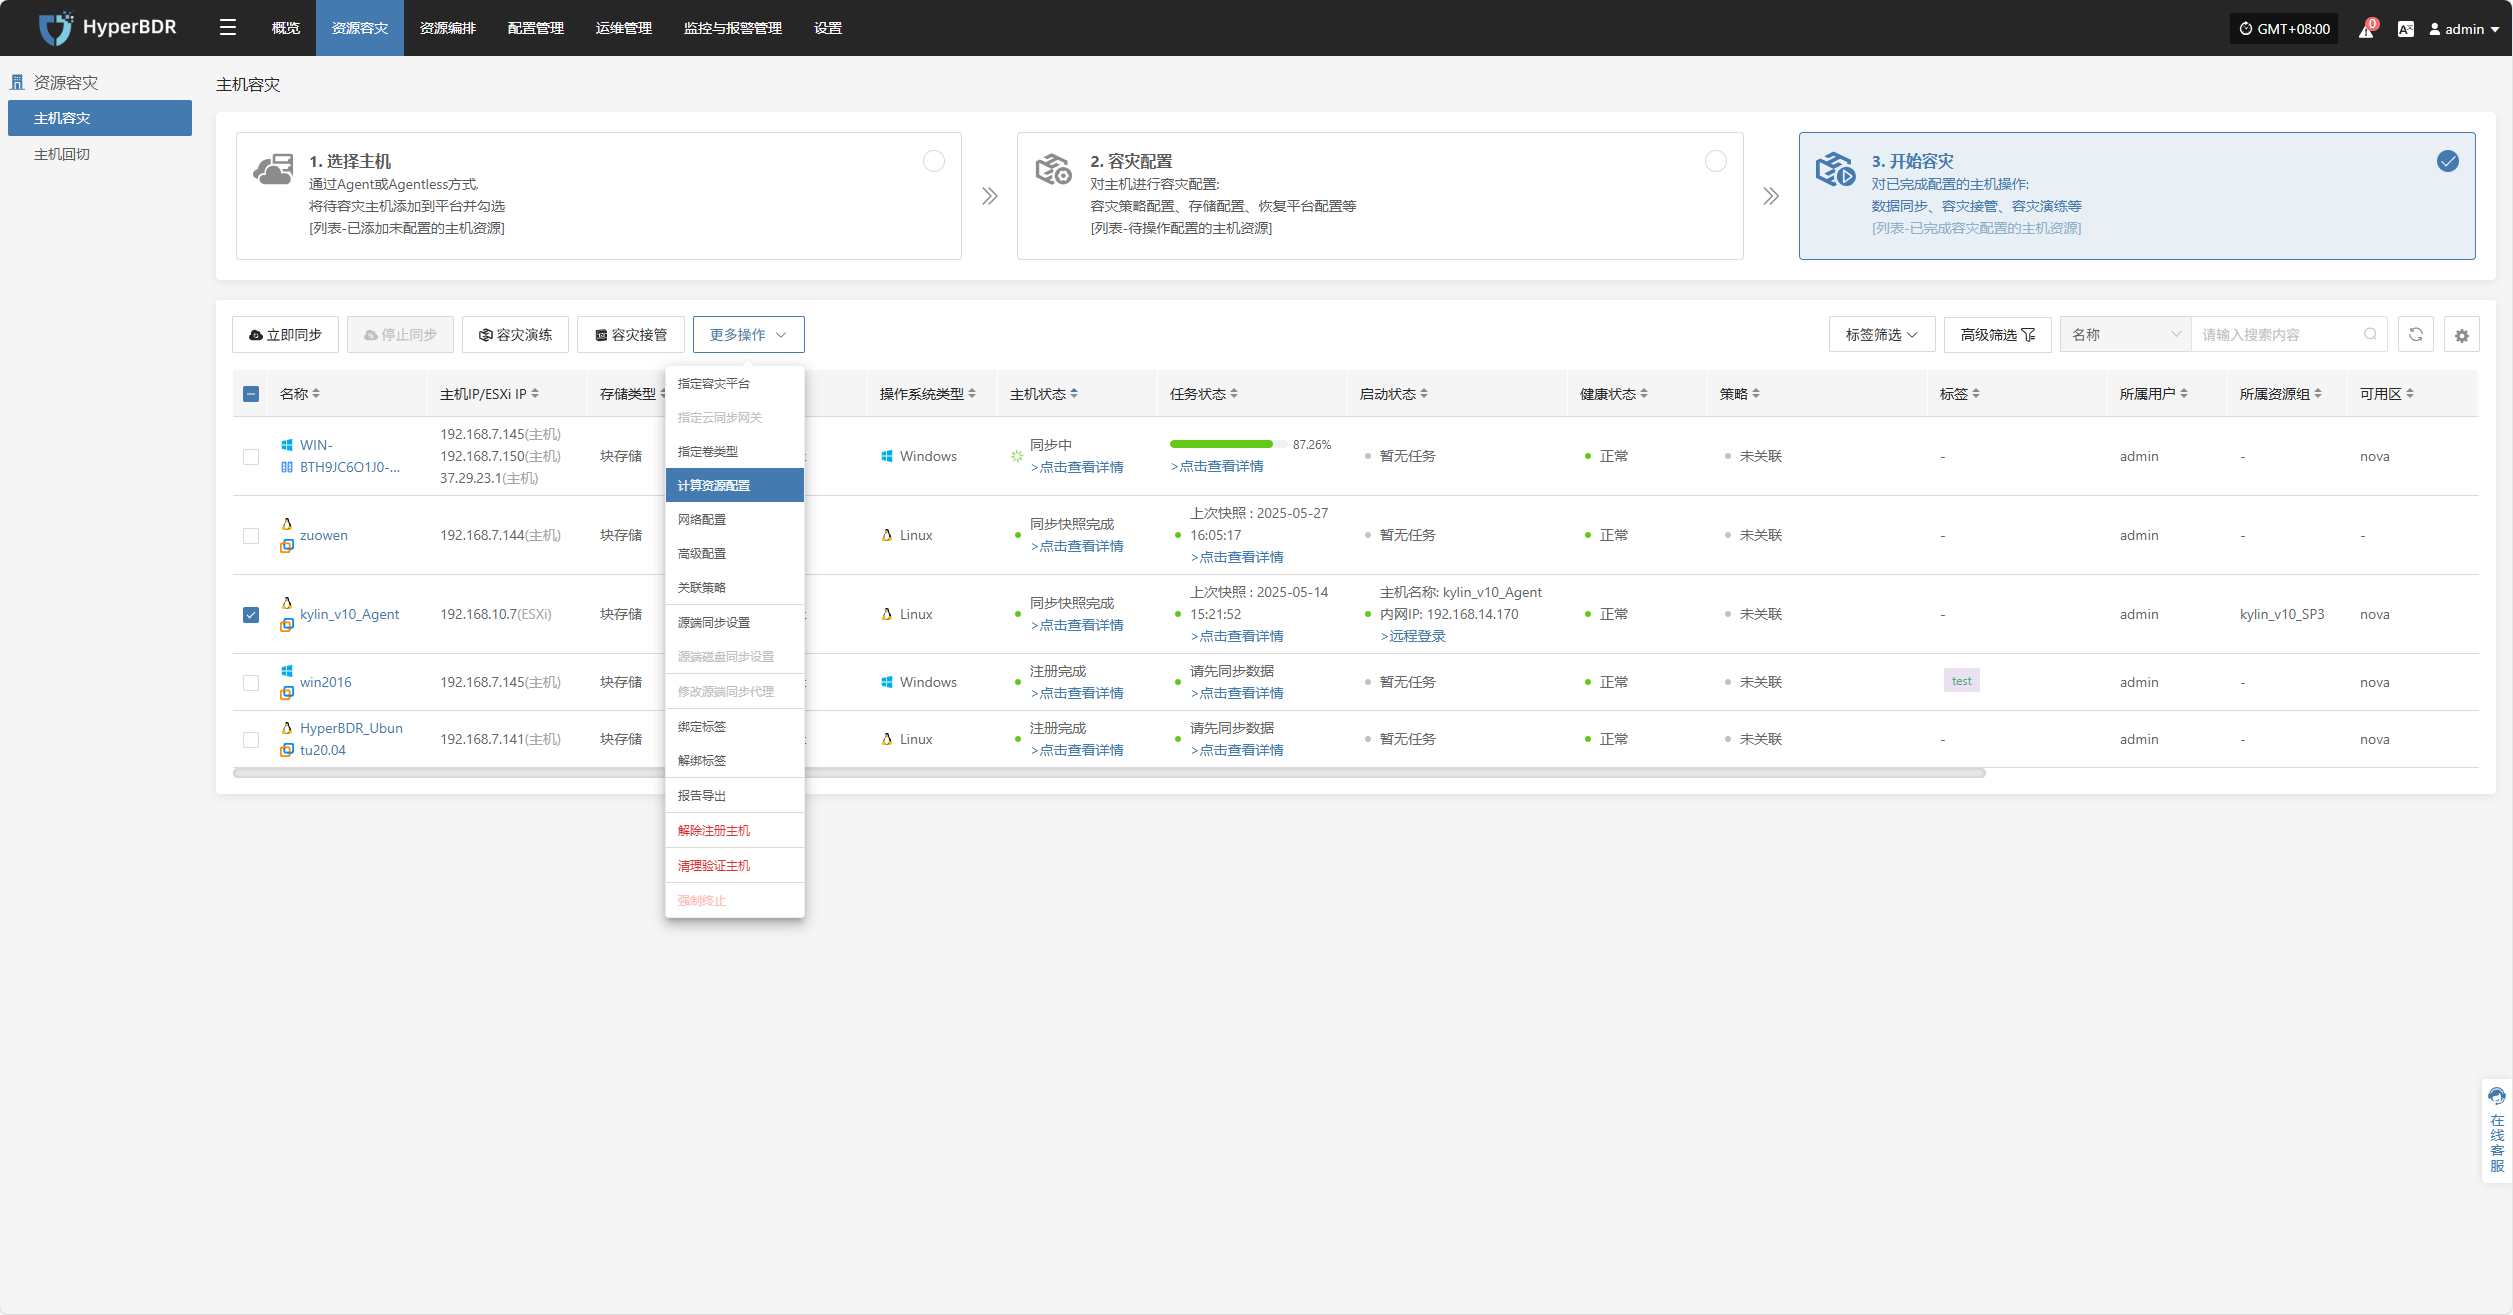Open the admin user dropdown
The height and width of the screenshot is (1315, 2513).
click(x=2464, y=29)
